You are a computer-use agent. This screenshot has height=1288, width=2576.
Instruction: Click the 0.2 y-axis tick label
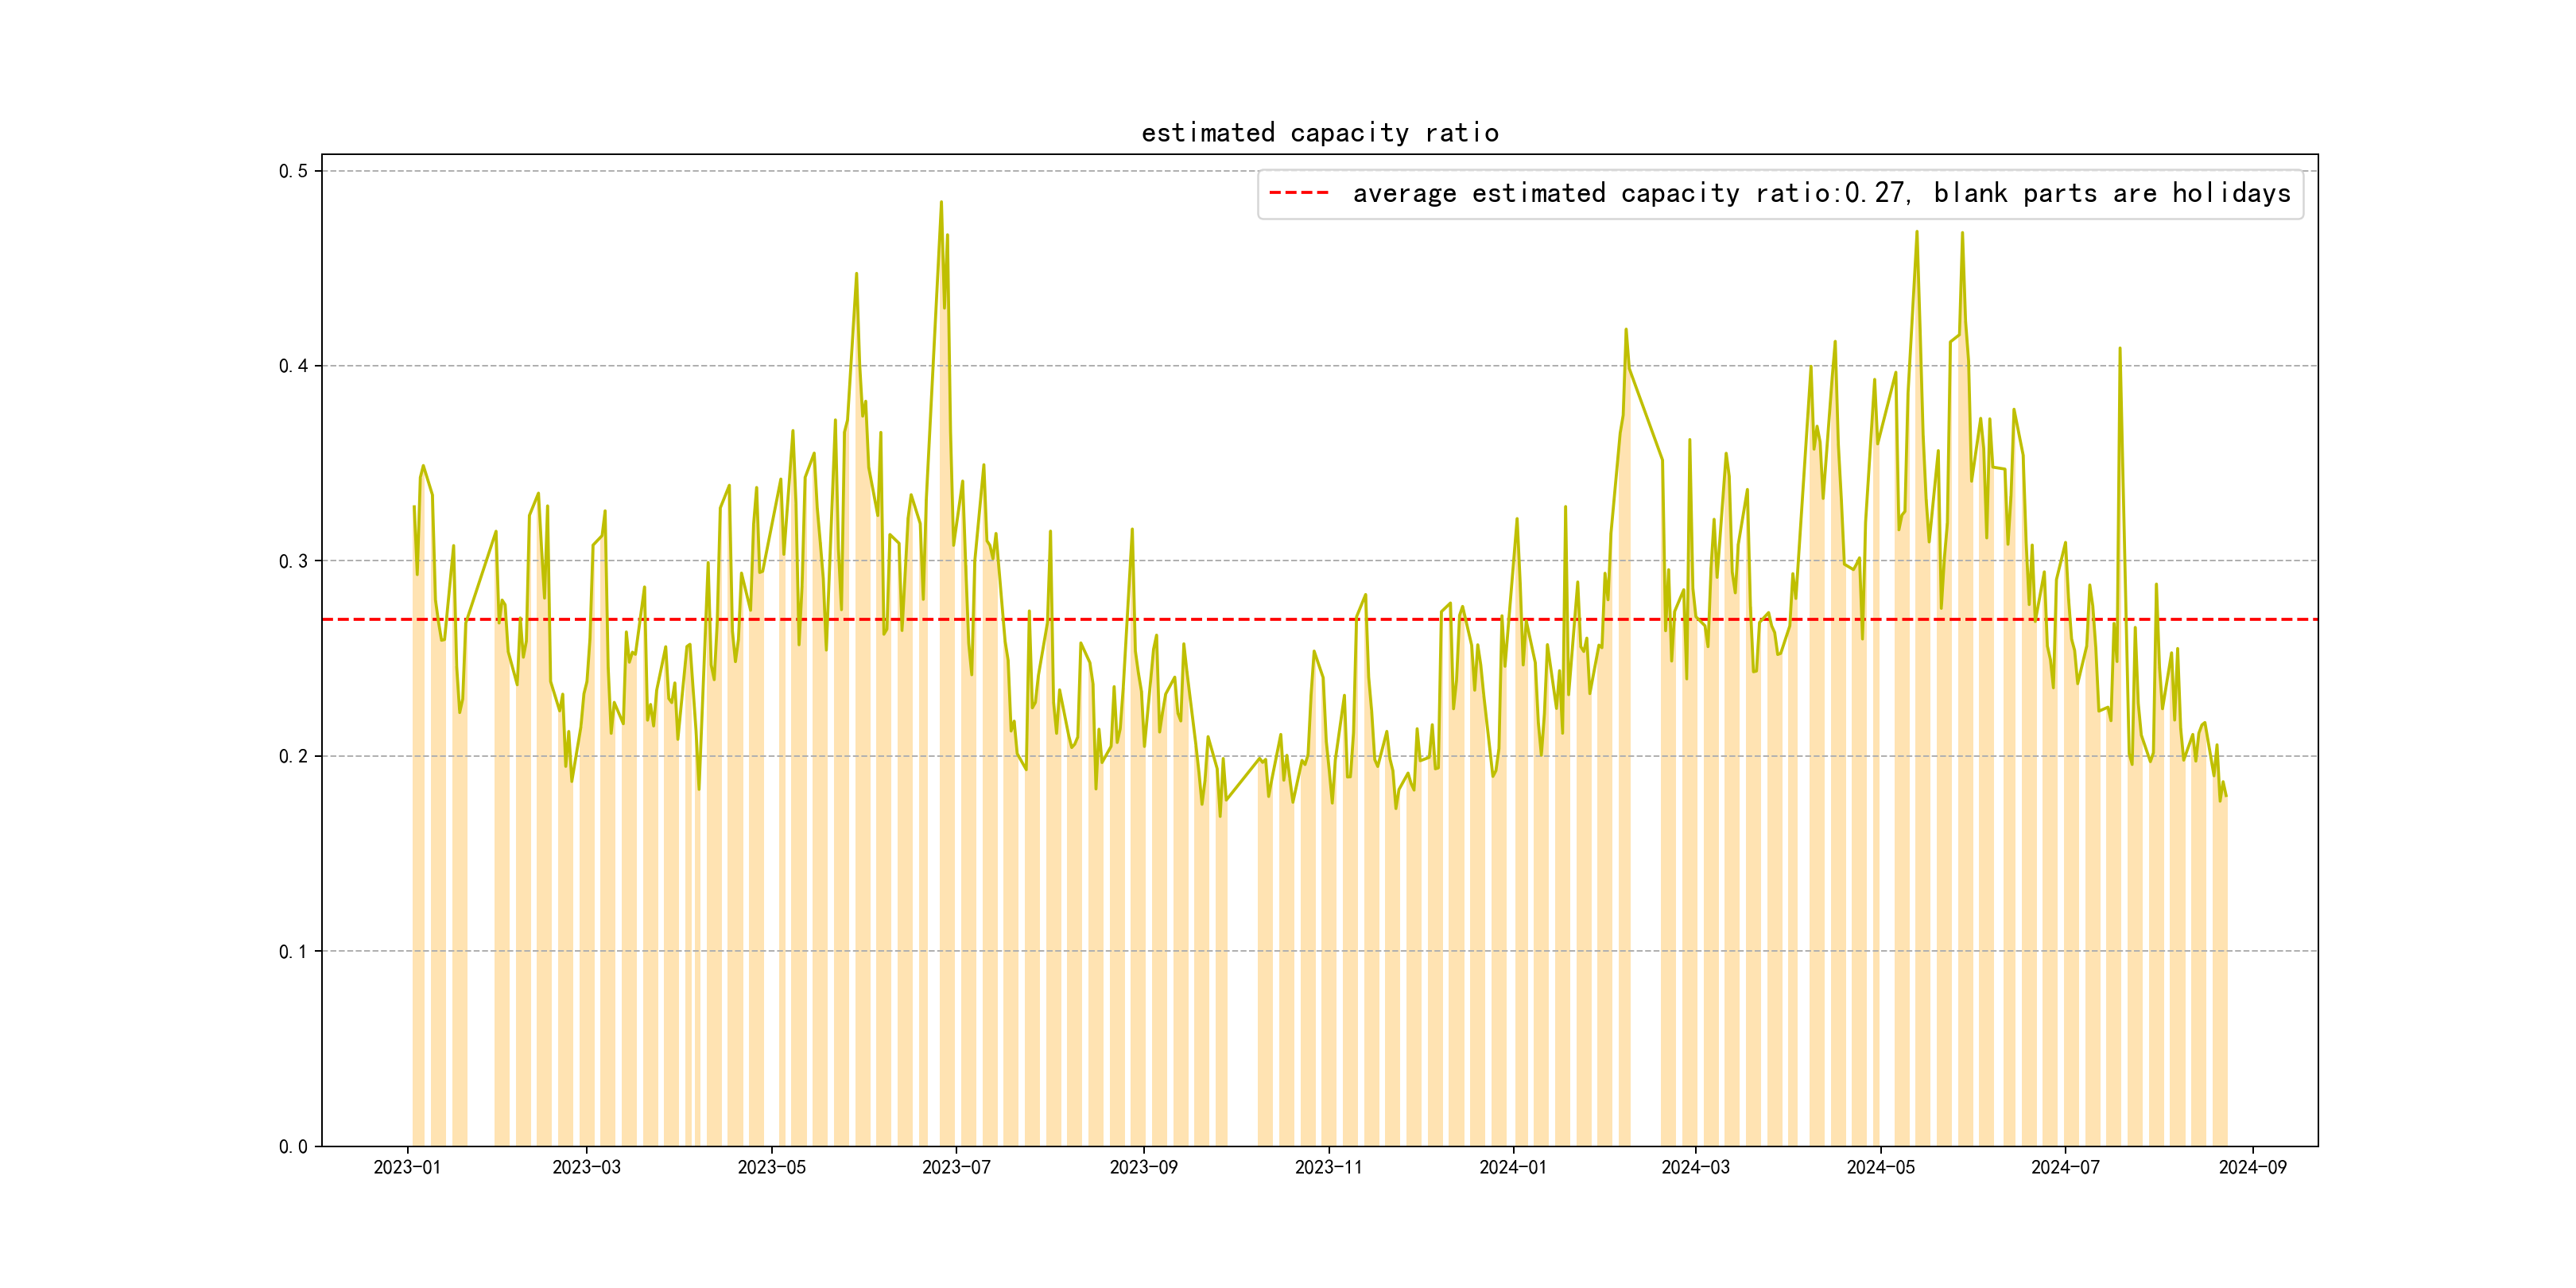point(293,756)
